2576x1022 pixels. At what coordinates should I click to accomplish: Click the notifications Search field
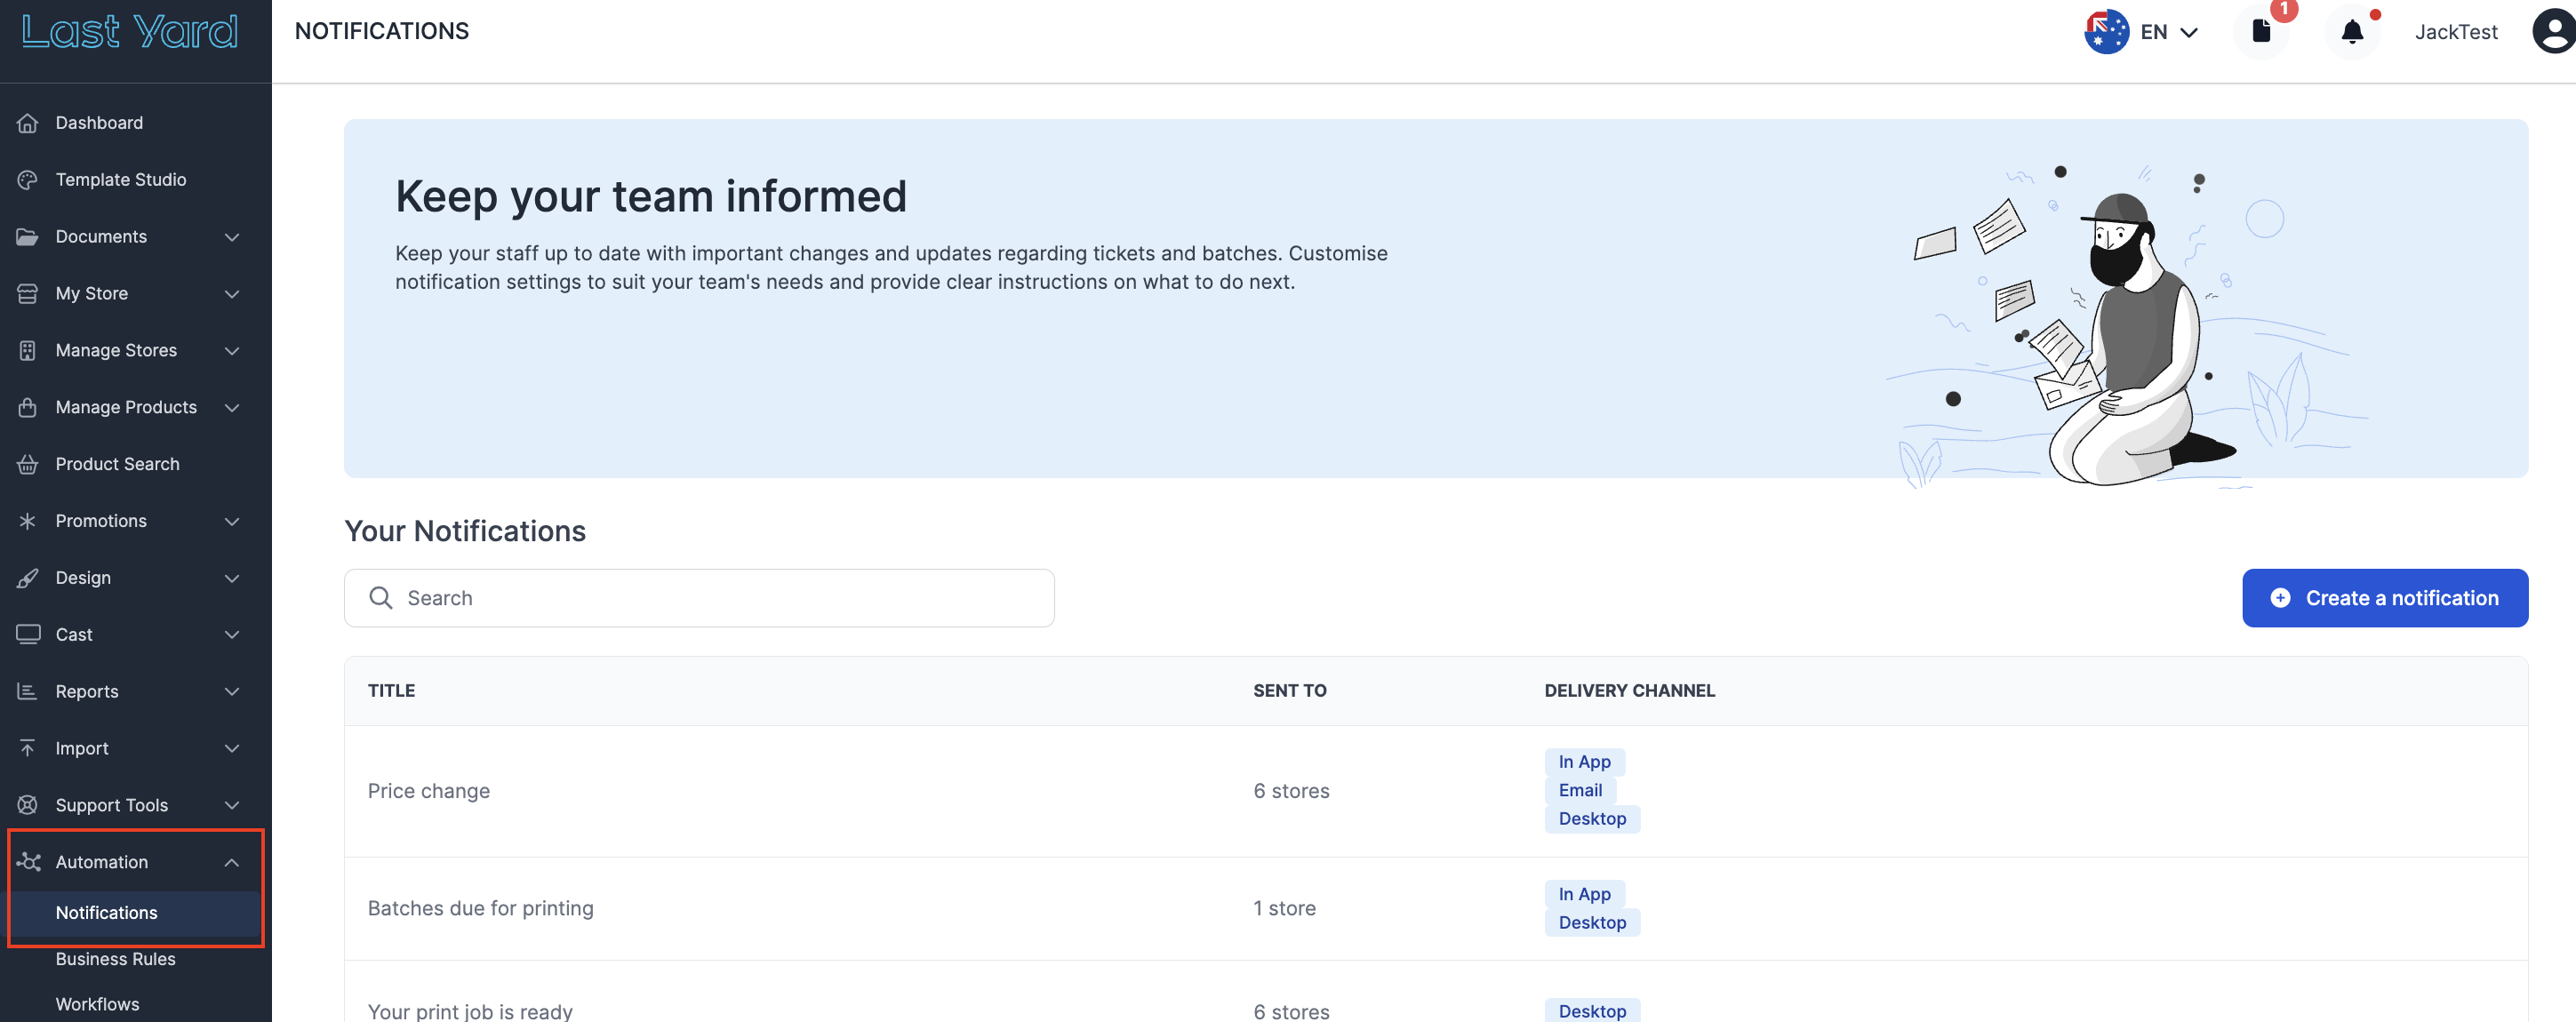coord(699,598)
